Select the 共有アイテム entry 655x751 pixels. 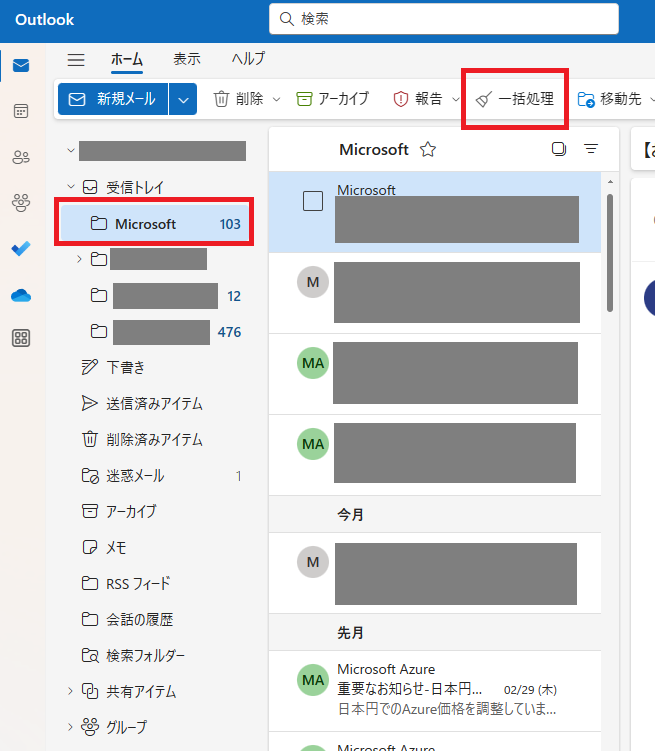click(128, 691)
